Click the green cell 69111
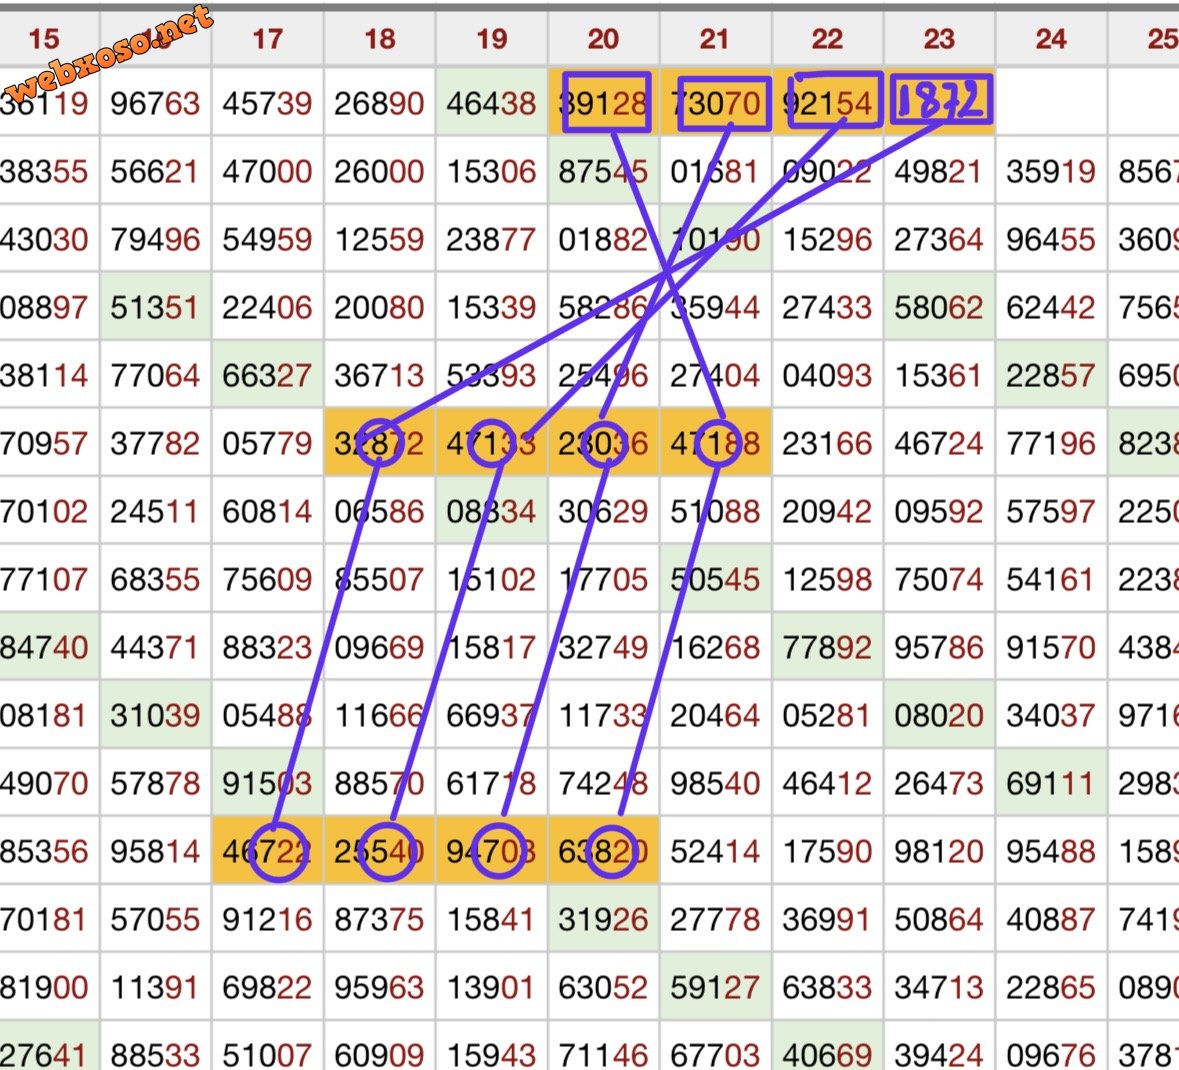The image size is (1179, 1070). tap(1051, 784)
